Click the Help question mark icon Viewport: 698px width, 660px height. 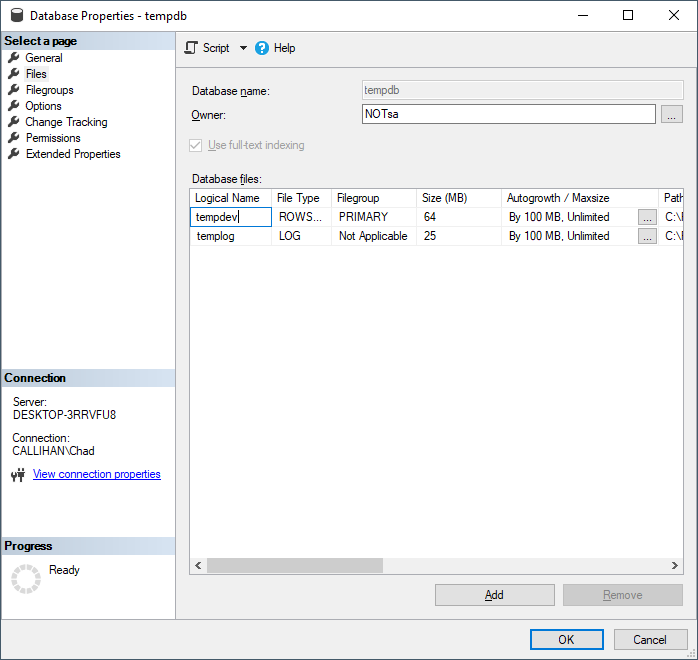click(x=262, y=48)
